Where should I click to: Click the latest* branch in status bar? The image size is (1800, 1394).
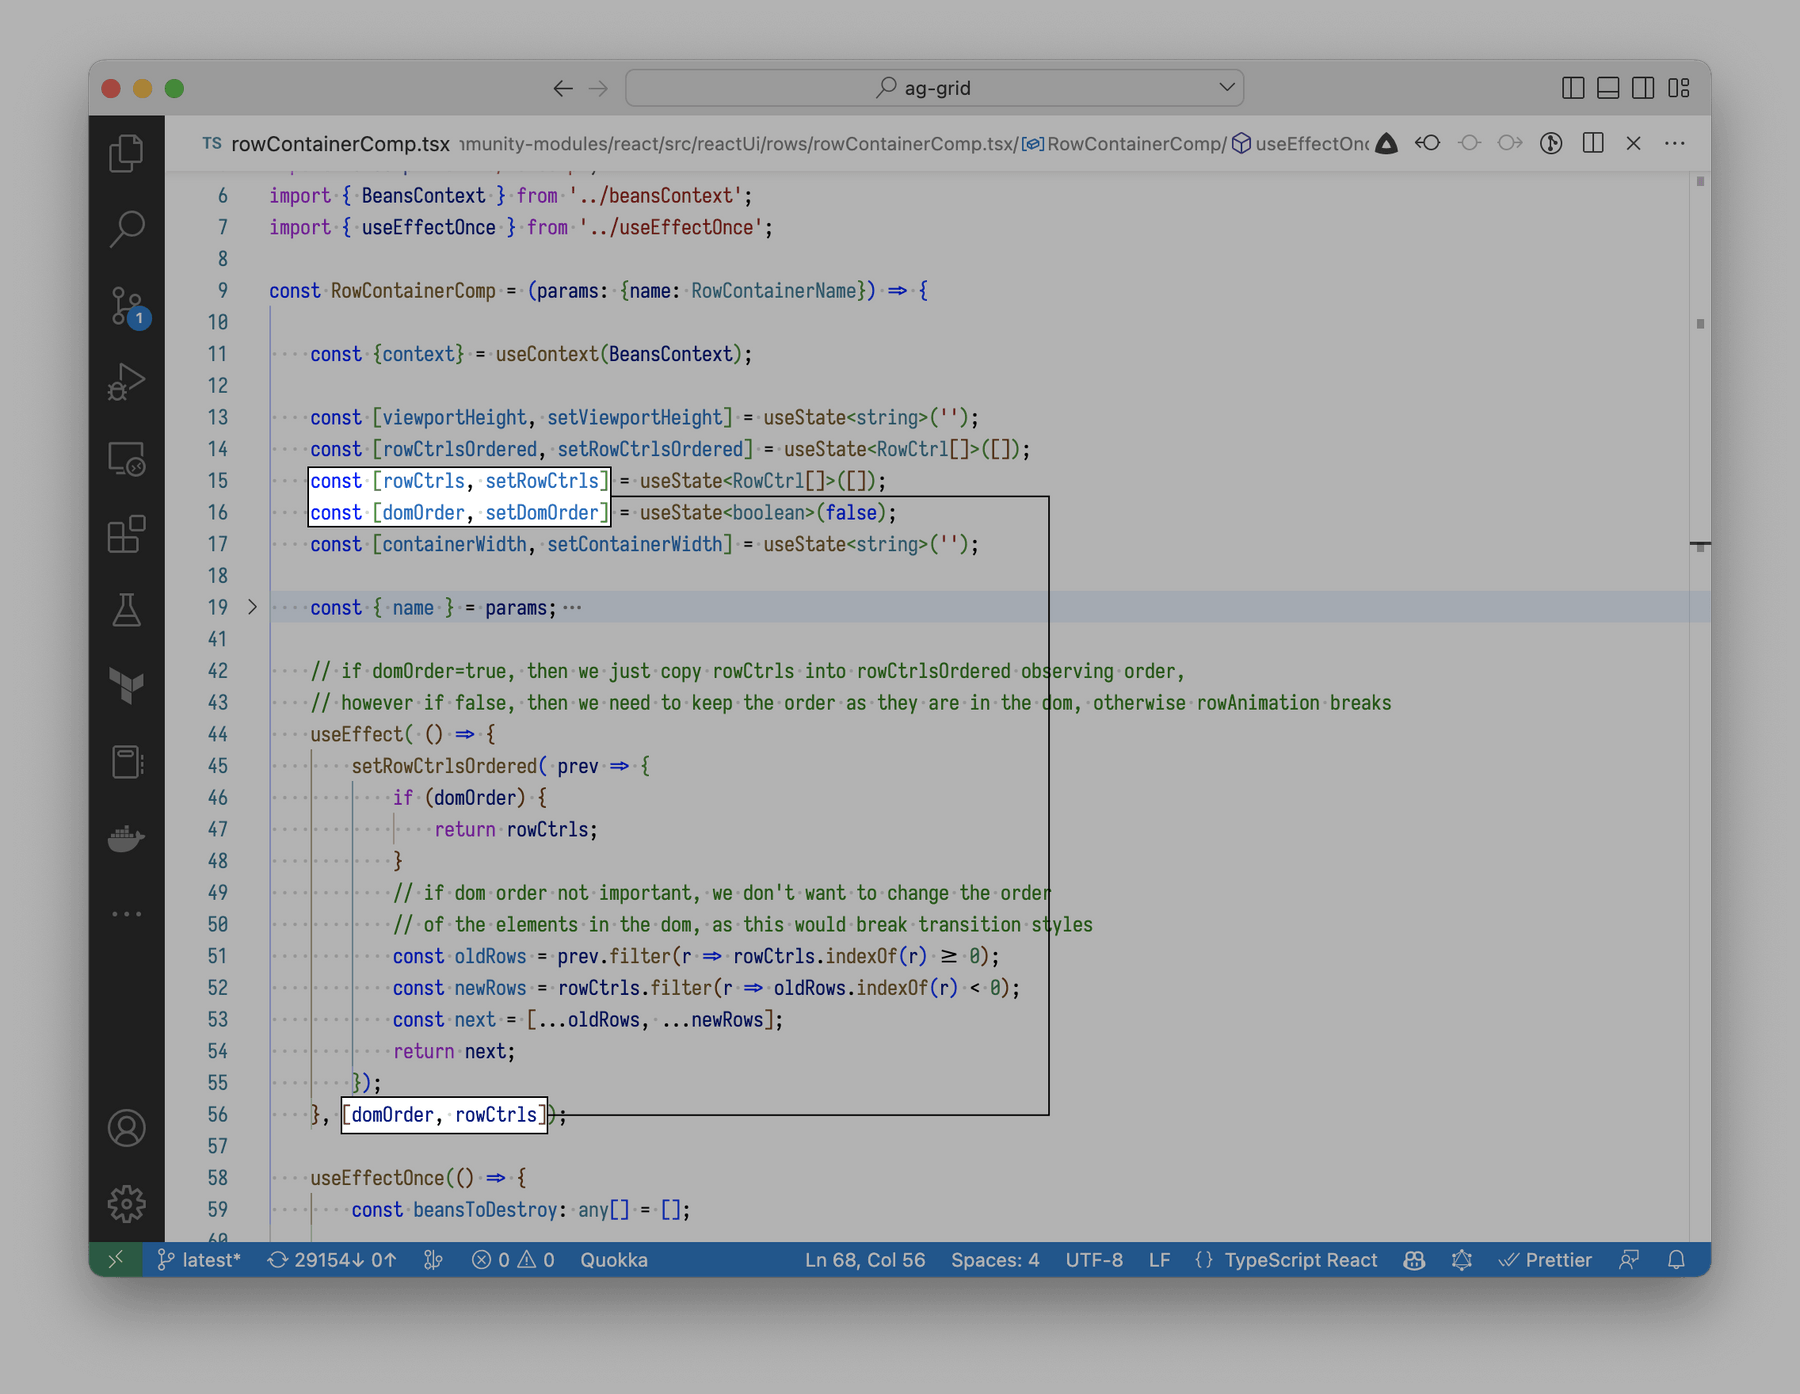pos(200,1260)
